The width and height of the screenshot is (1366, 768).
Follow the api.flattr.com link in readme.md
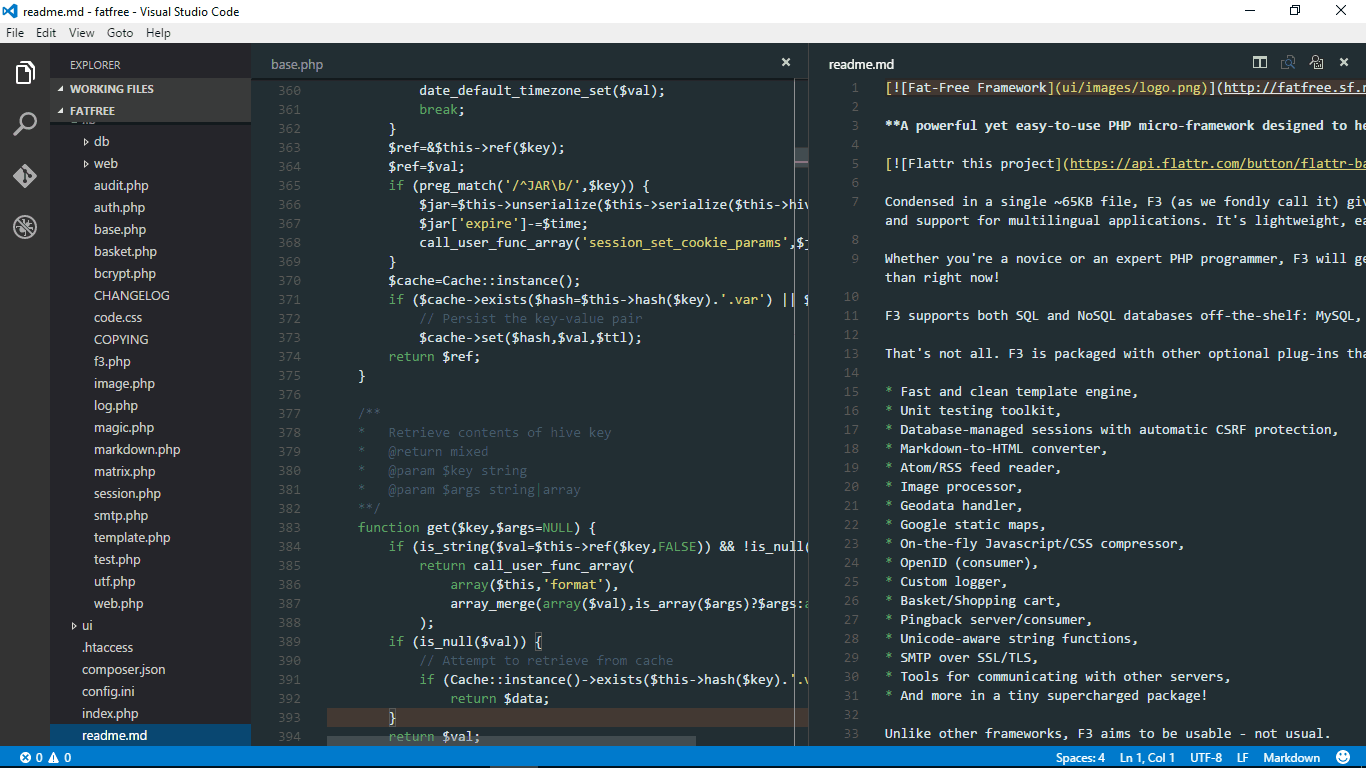point(1218,164)
